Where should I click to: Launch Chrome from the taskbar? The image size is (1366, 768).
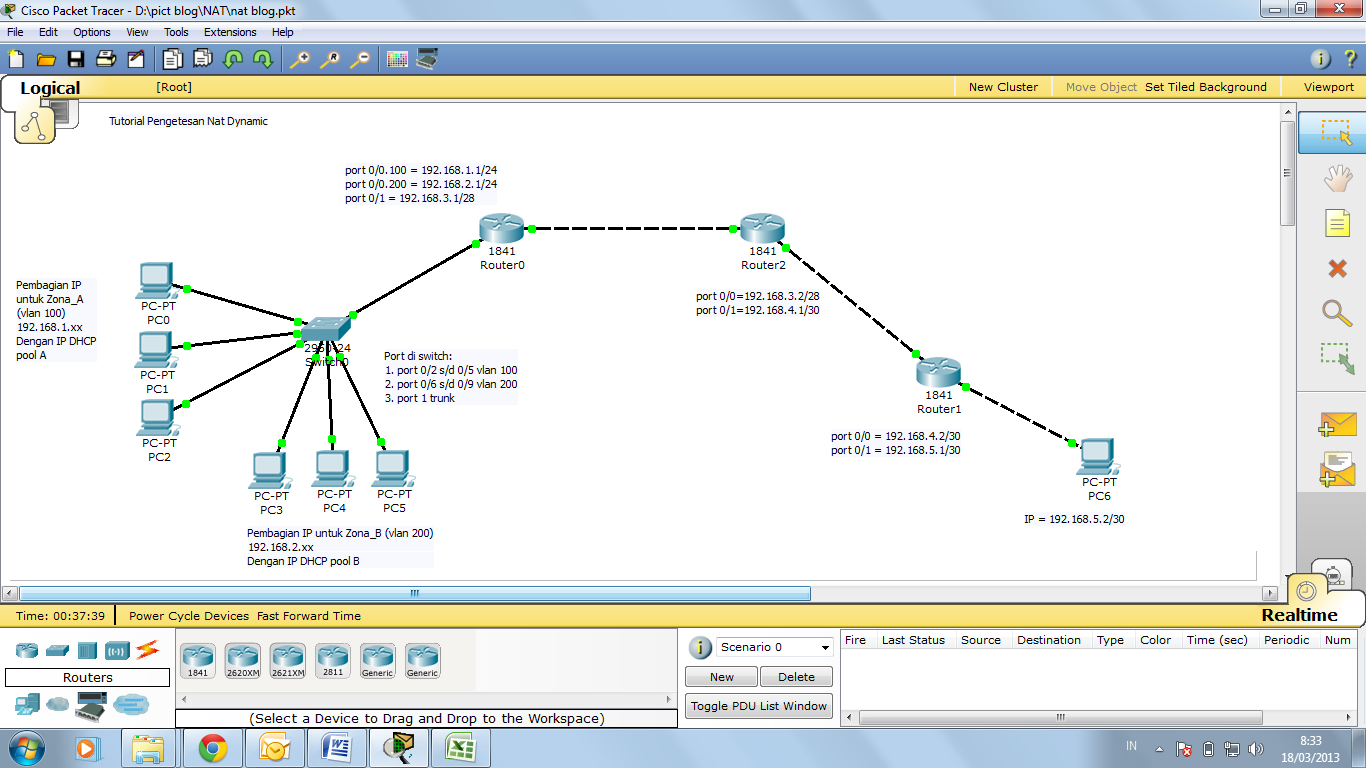(212, 747)
